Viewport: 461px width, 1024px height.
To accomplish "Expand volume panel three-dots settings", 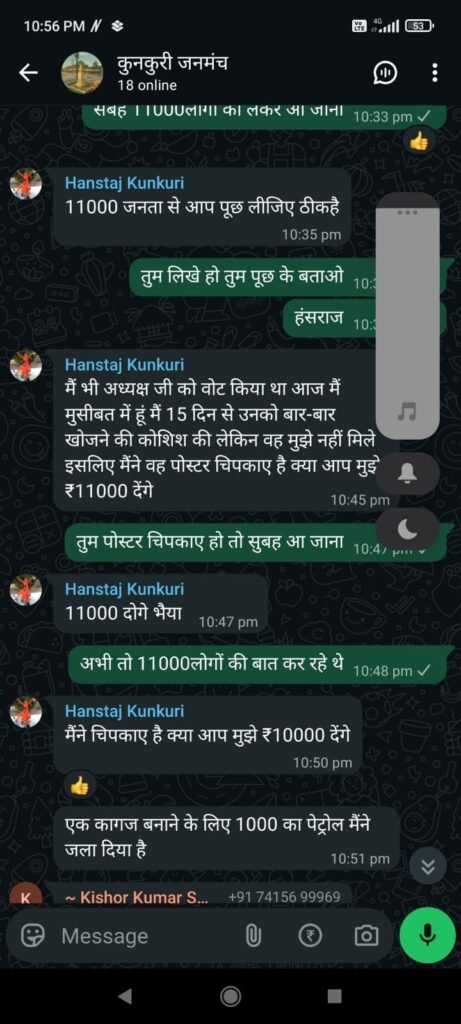I will [408, 212].
